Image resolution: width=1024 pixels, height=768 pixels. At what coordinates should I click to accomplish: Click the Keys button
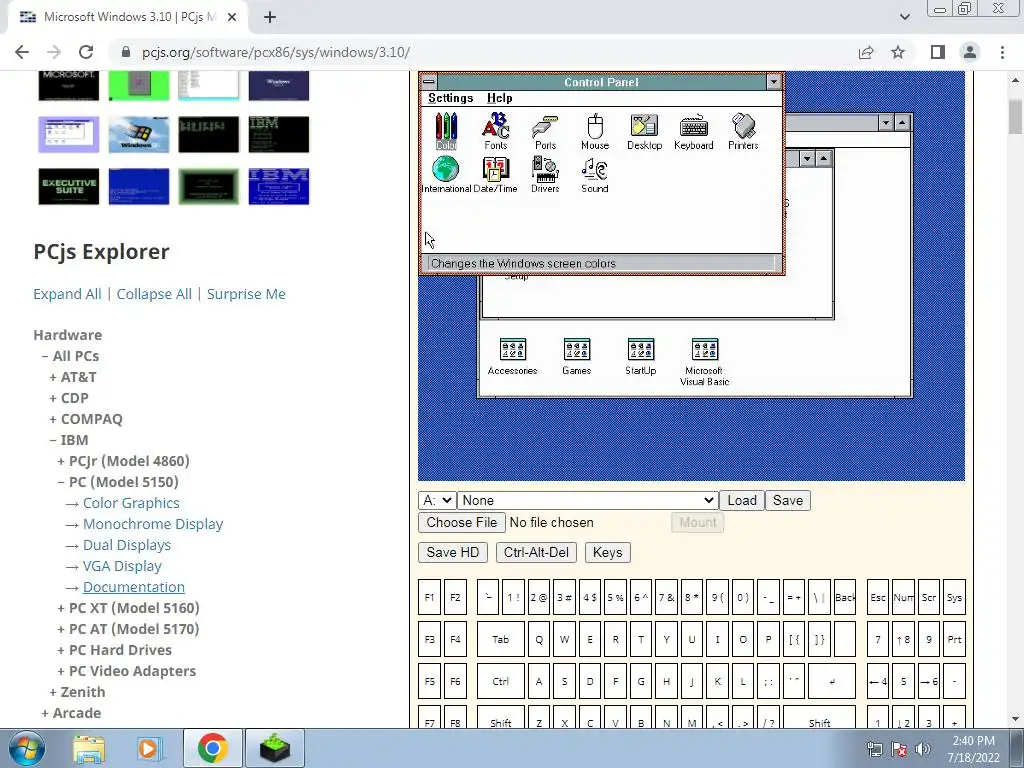[x=607, y=552]
